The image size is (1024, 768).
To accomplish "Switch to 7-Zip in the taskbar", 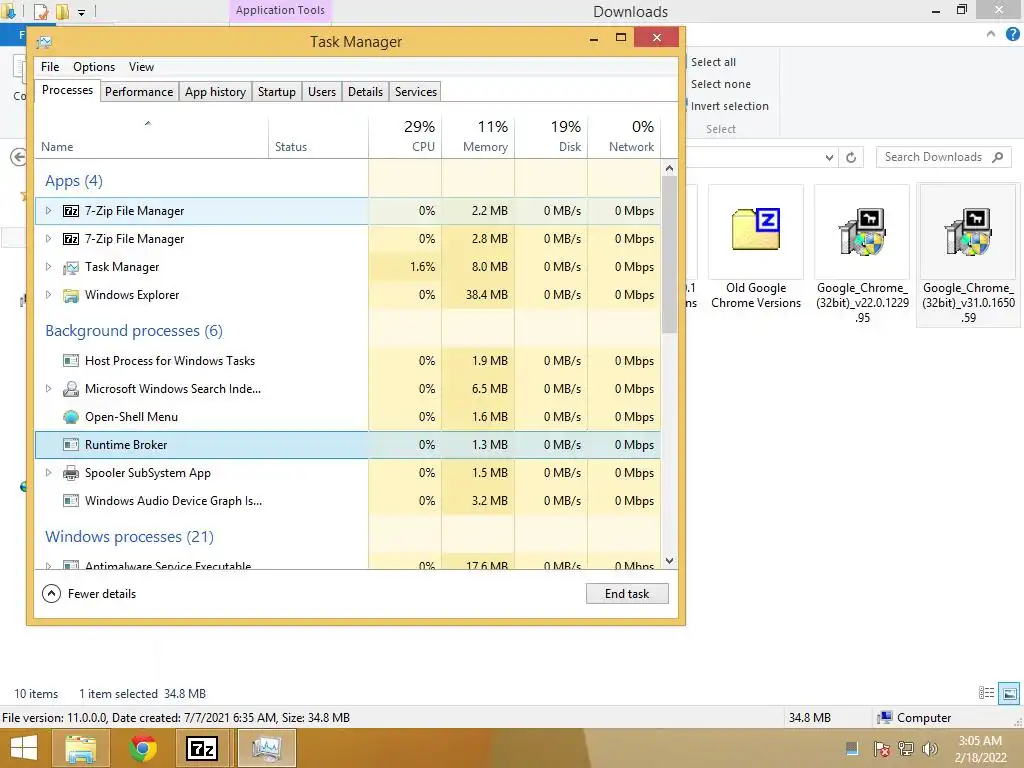I will 201,748.
